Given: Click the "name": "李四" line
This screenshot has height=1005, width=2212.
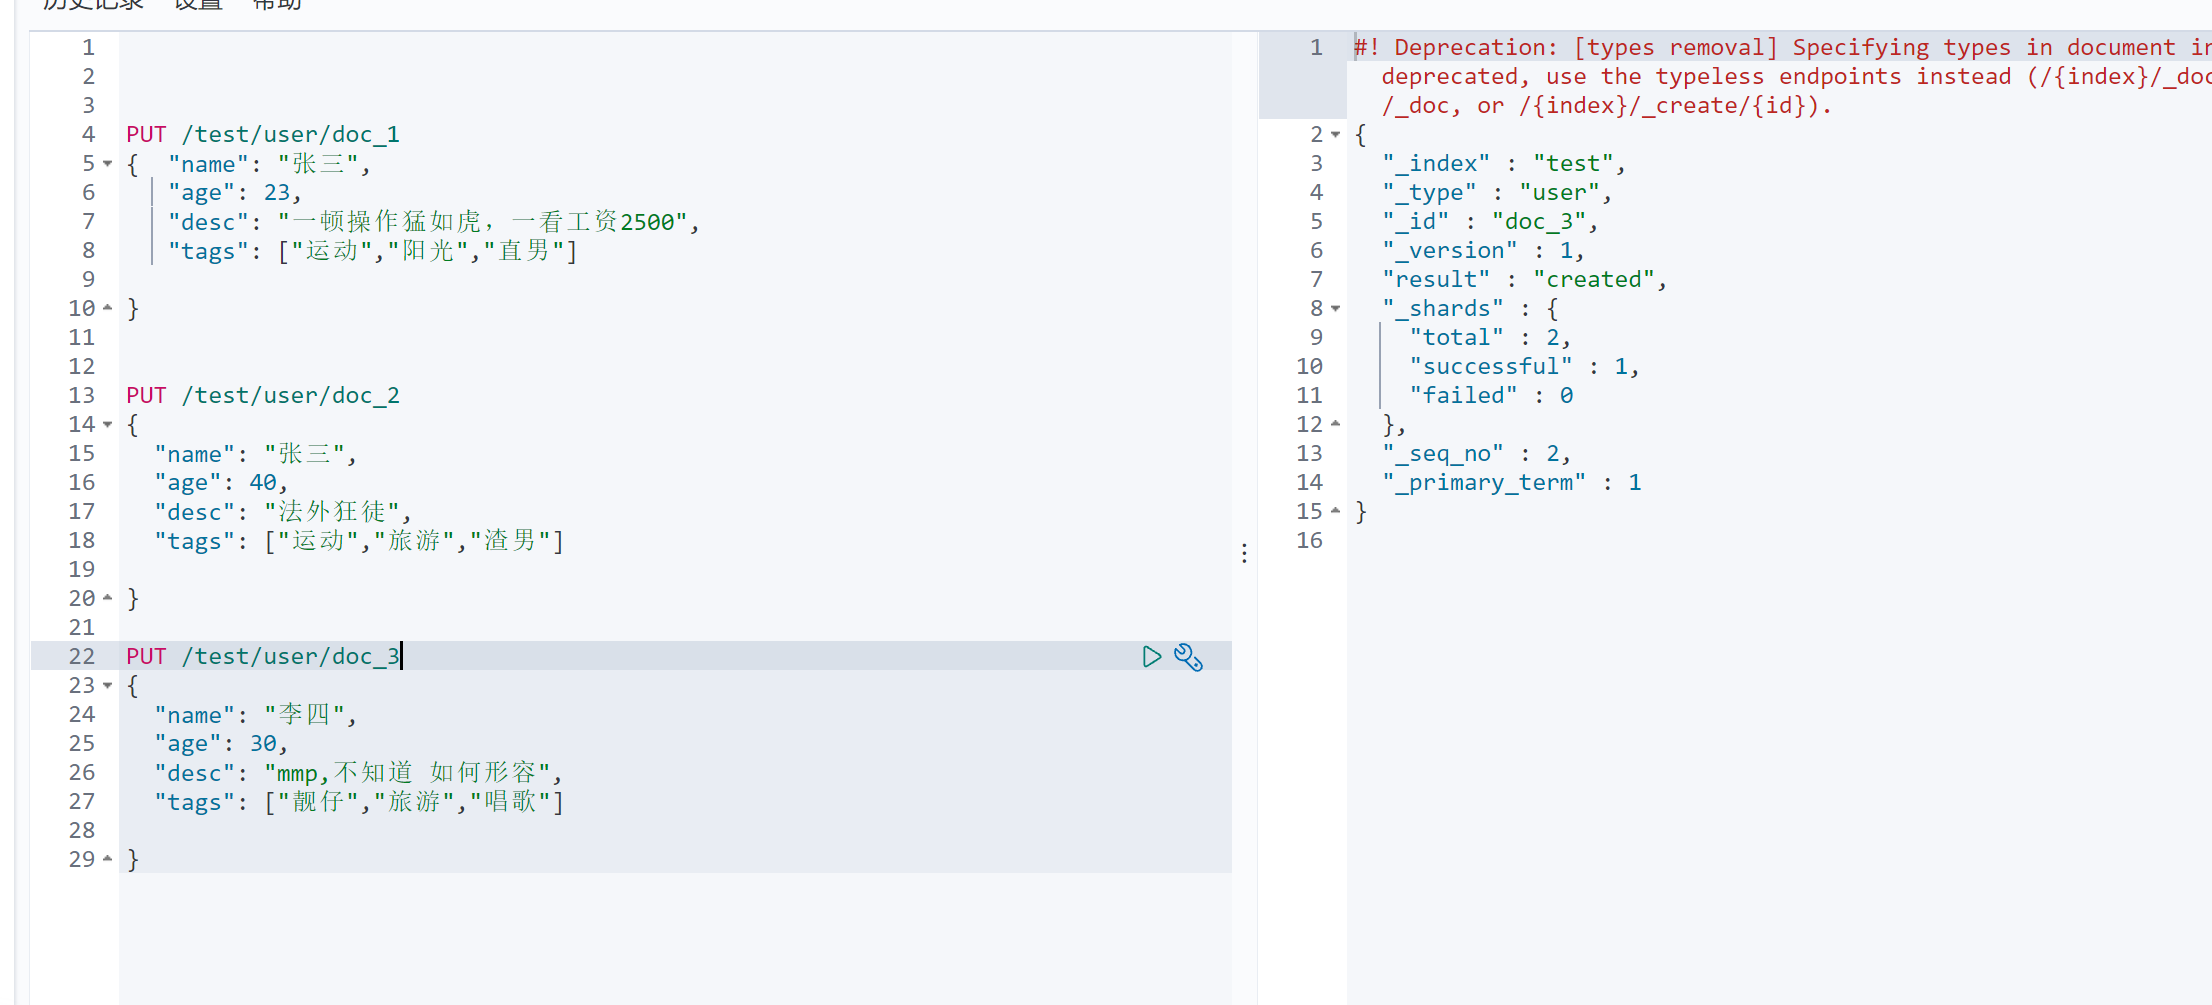Looking at the screenshot, I should coord(255,714).
